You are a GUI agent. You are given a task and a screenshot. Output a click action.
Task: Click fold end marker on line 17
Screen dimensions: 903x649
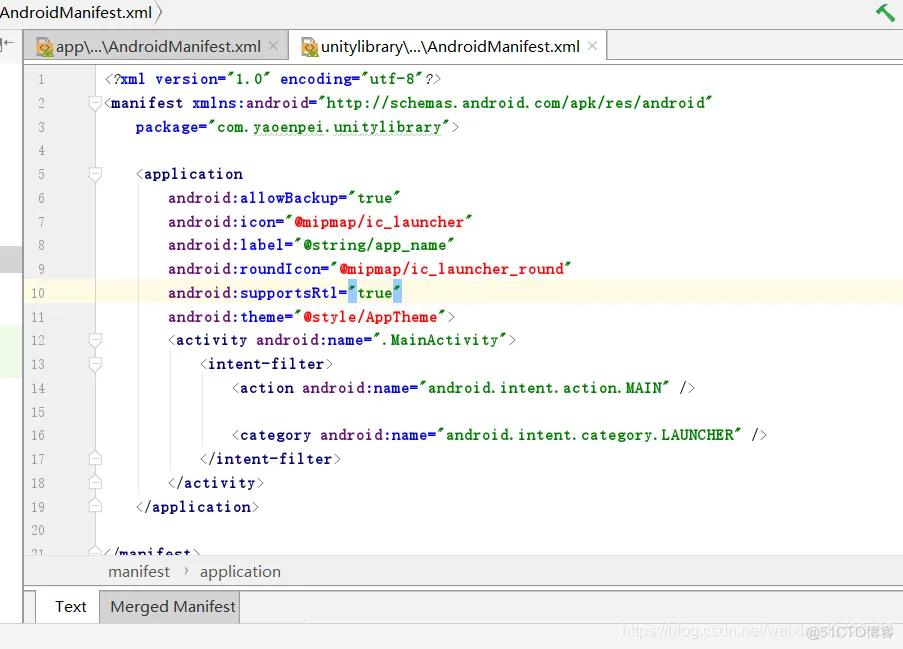point(95,459)
